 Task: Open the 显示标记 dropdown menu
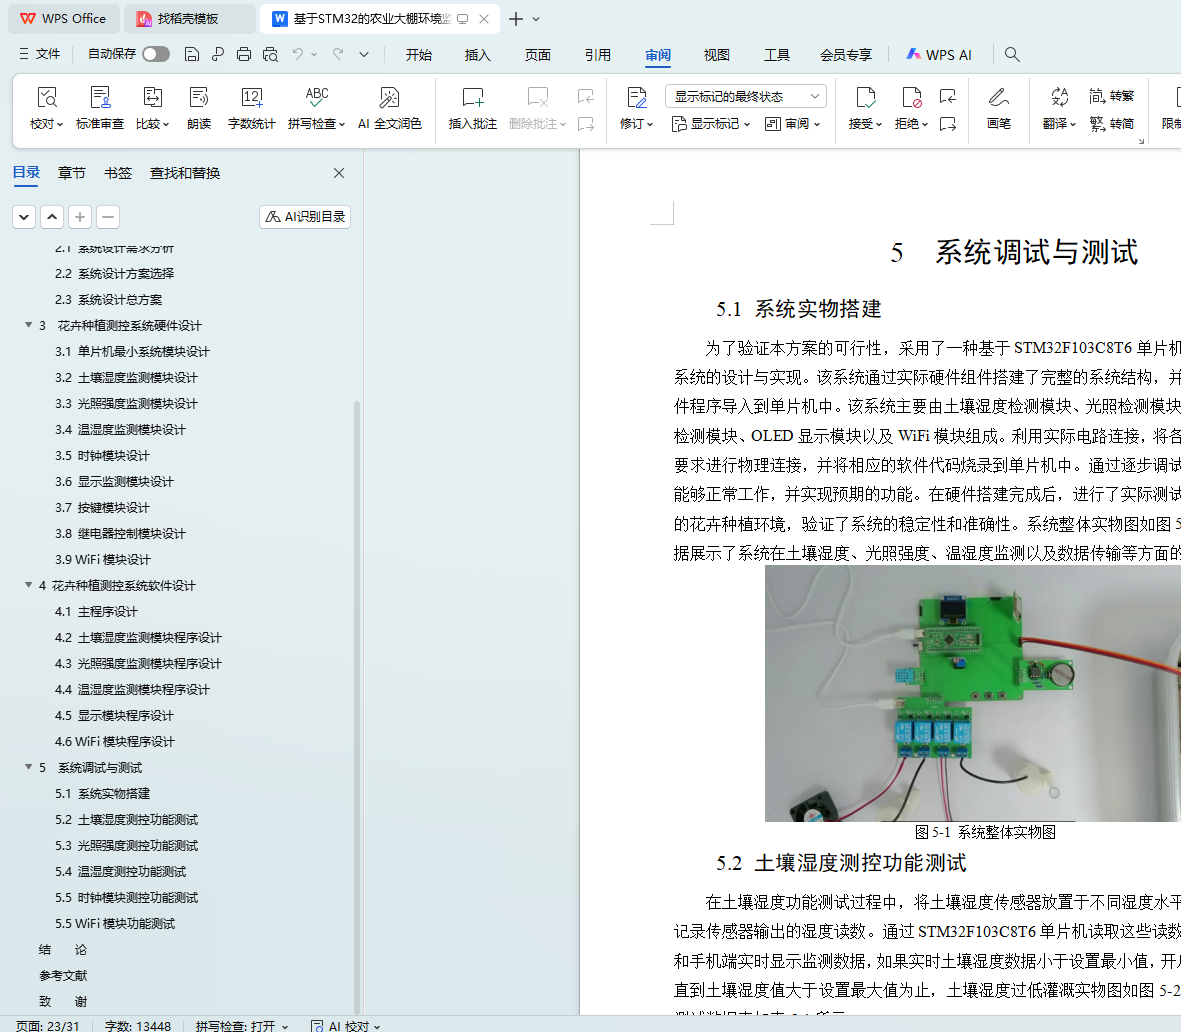pos(711,124)
